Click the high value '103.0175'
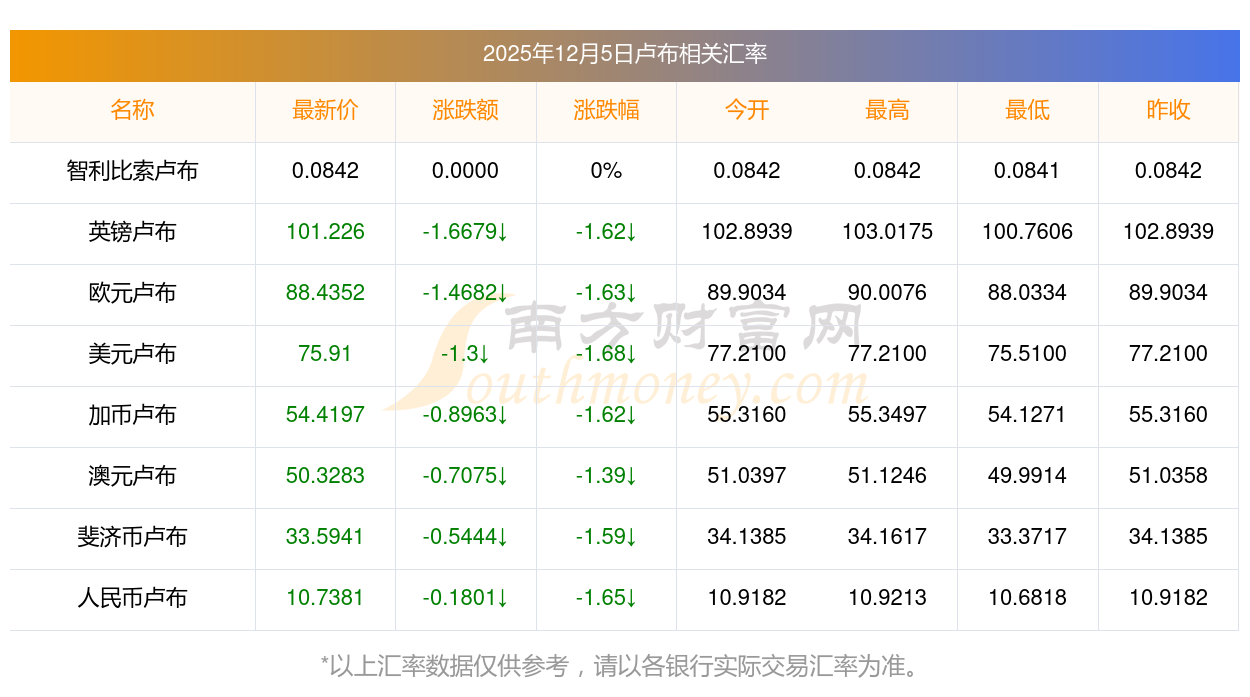The height and width of the screenshot is (697, 1250). pos(887,232)
